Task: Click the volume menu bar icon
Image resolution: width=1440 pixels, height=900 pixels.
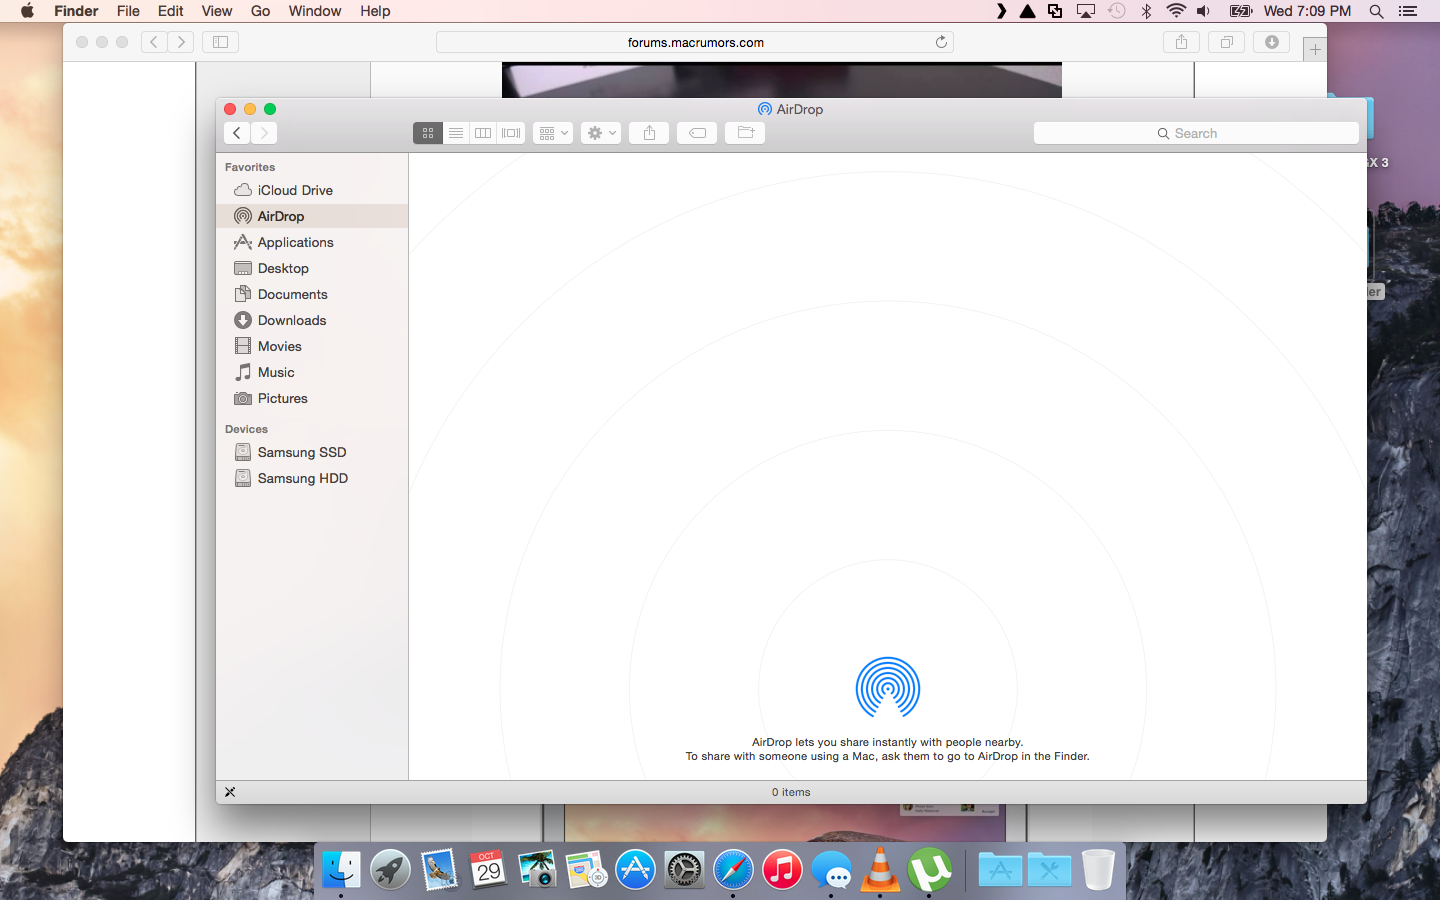Action: pyautogui.click(x=1204, y=11)
